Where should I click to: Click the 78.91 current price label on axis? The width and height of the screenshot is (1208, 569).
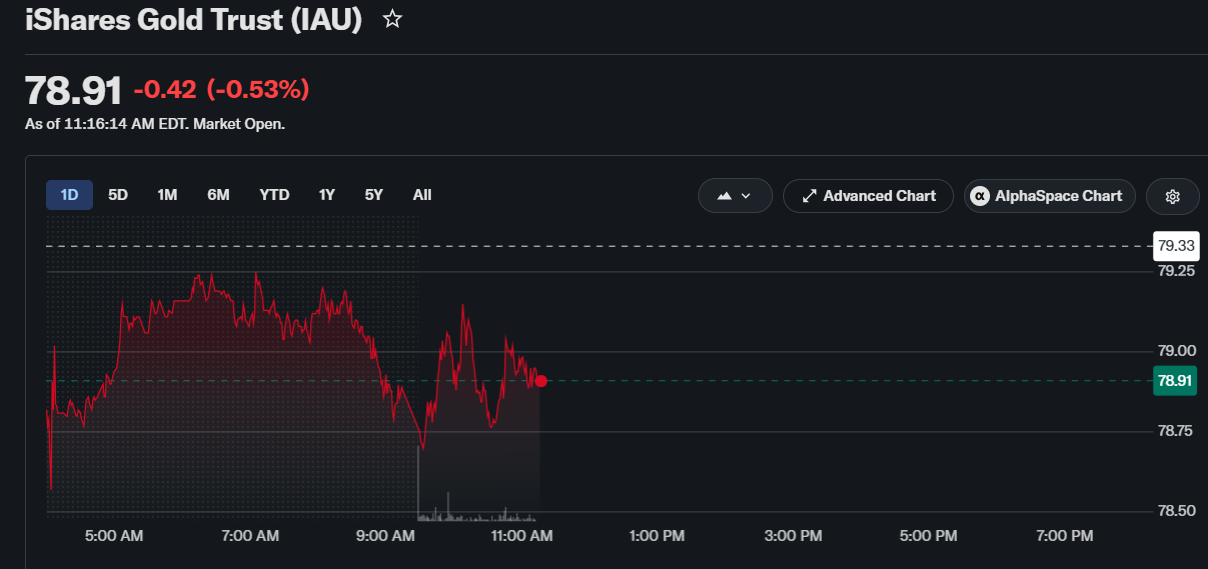[x=1174, y=380]
